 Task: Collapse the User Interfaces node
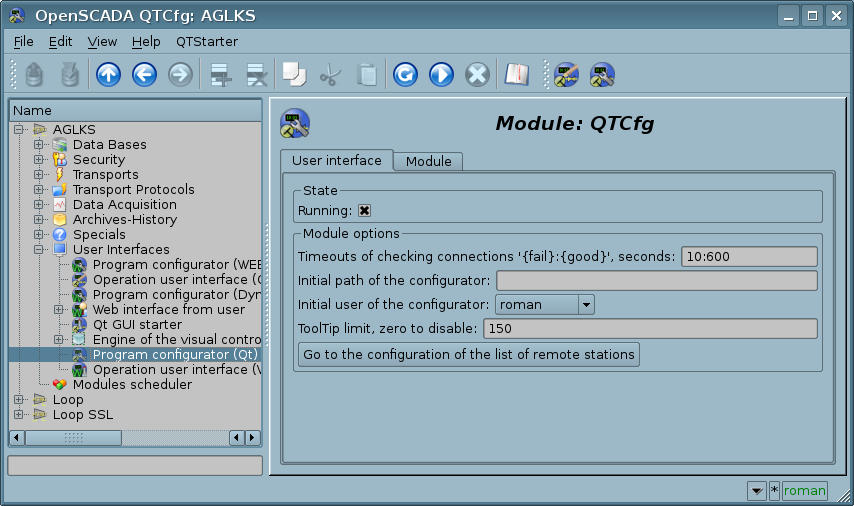pos(38,249)
